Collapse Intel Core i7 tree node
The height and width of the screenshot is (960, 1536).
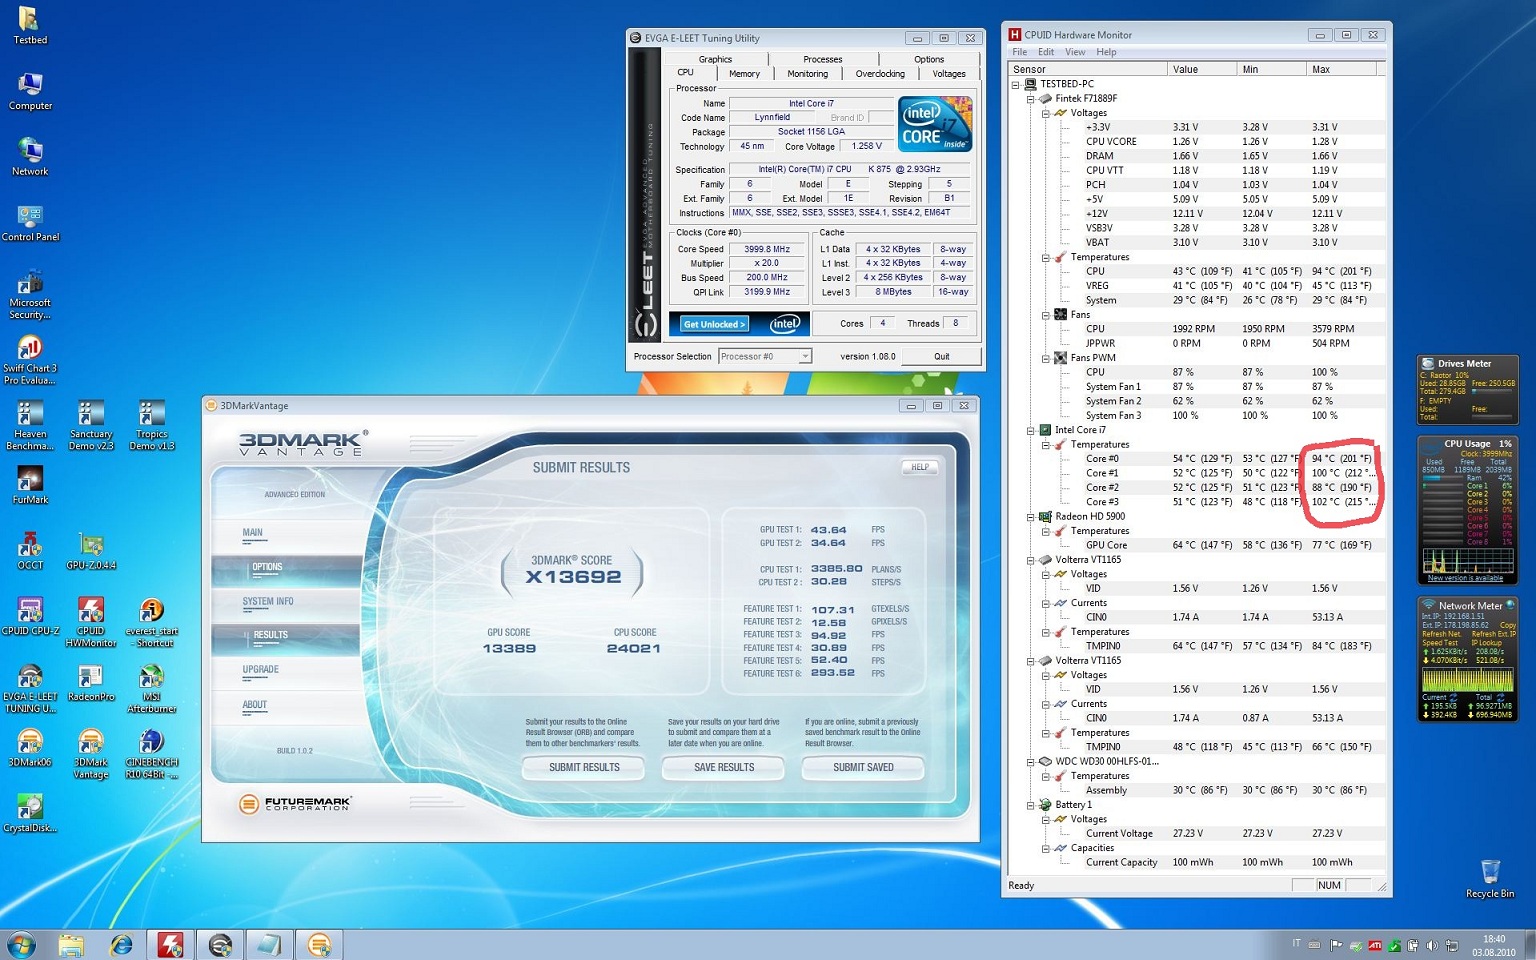(1030, 430)
